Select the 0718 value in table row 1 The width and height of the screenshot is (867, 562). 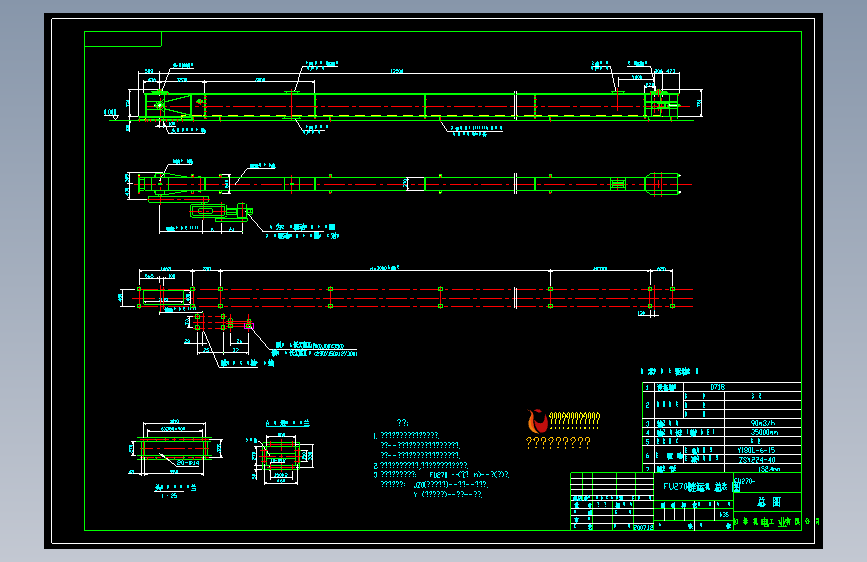pos(717,387)
